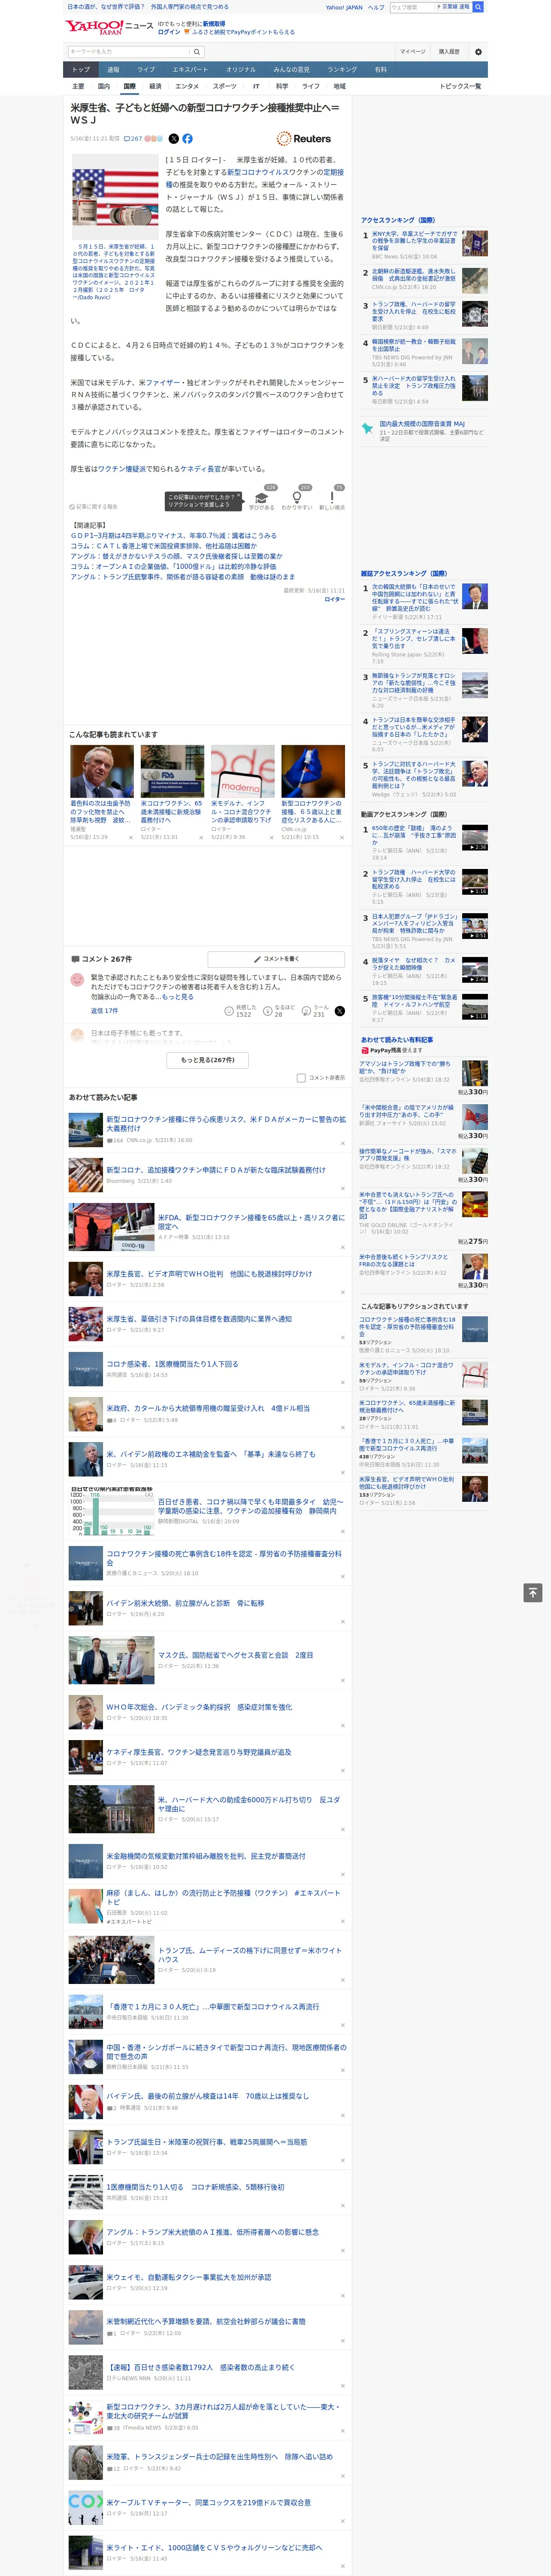Click the ログイン link in header
This screenshot has height=2576, width=551.
coord(169,32)
